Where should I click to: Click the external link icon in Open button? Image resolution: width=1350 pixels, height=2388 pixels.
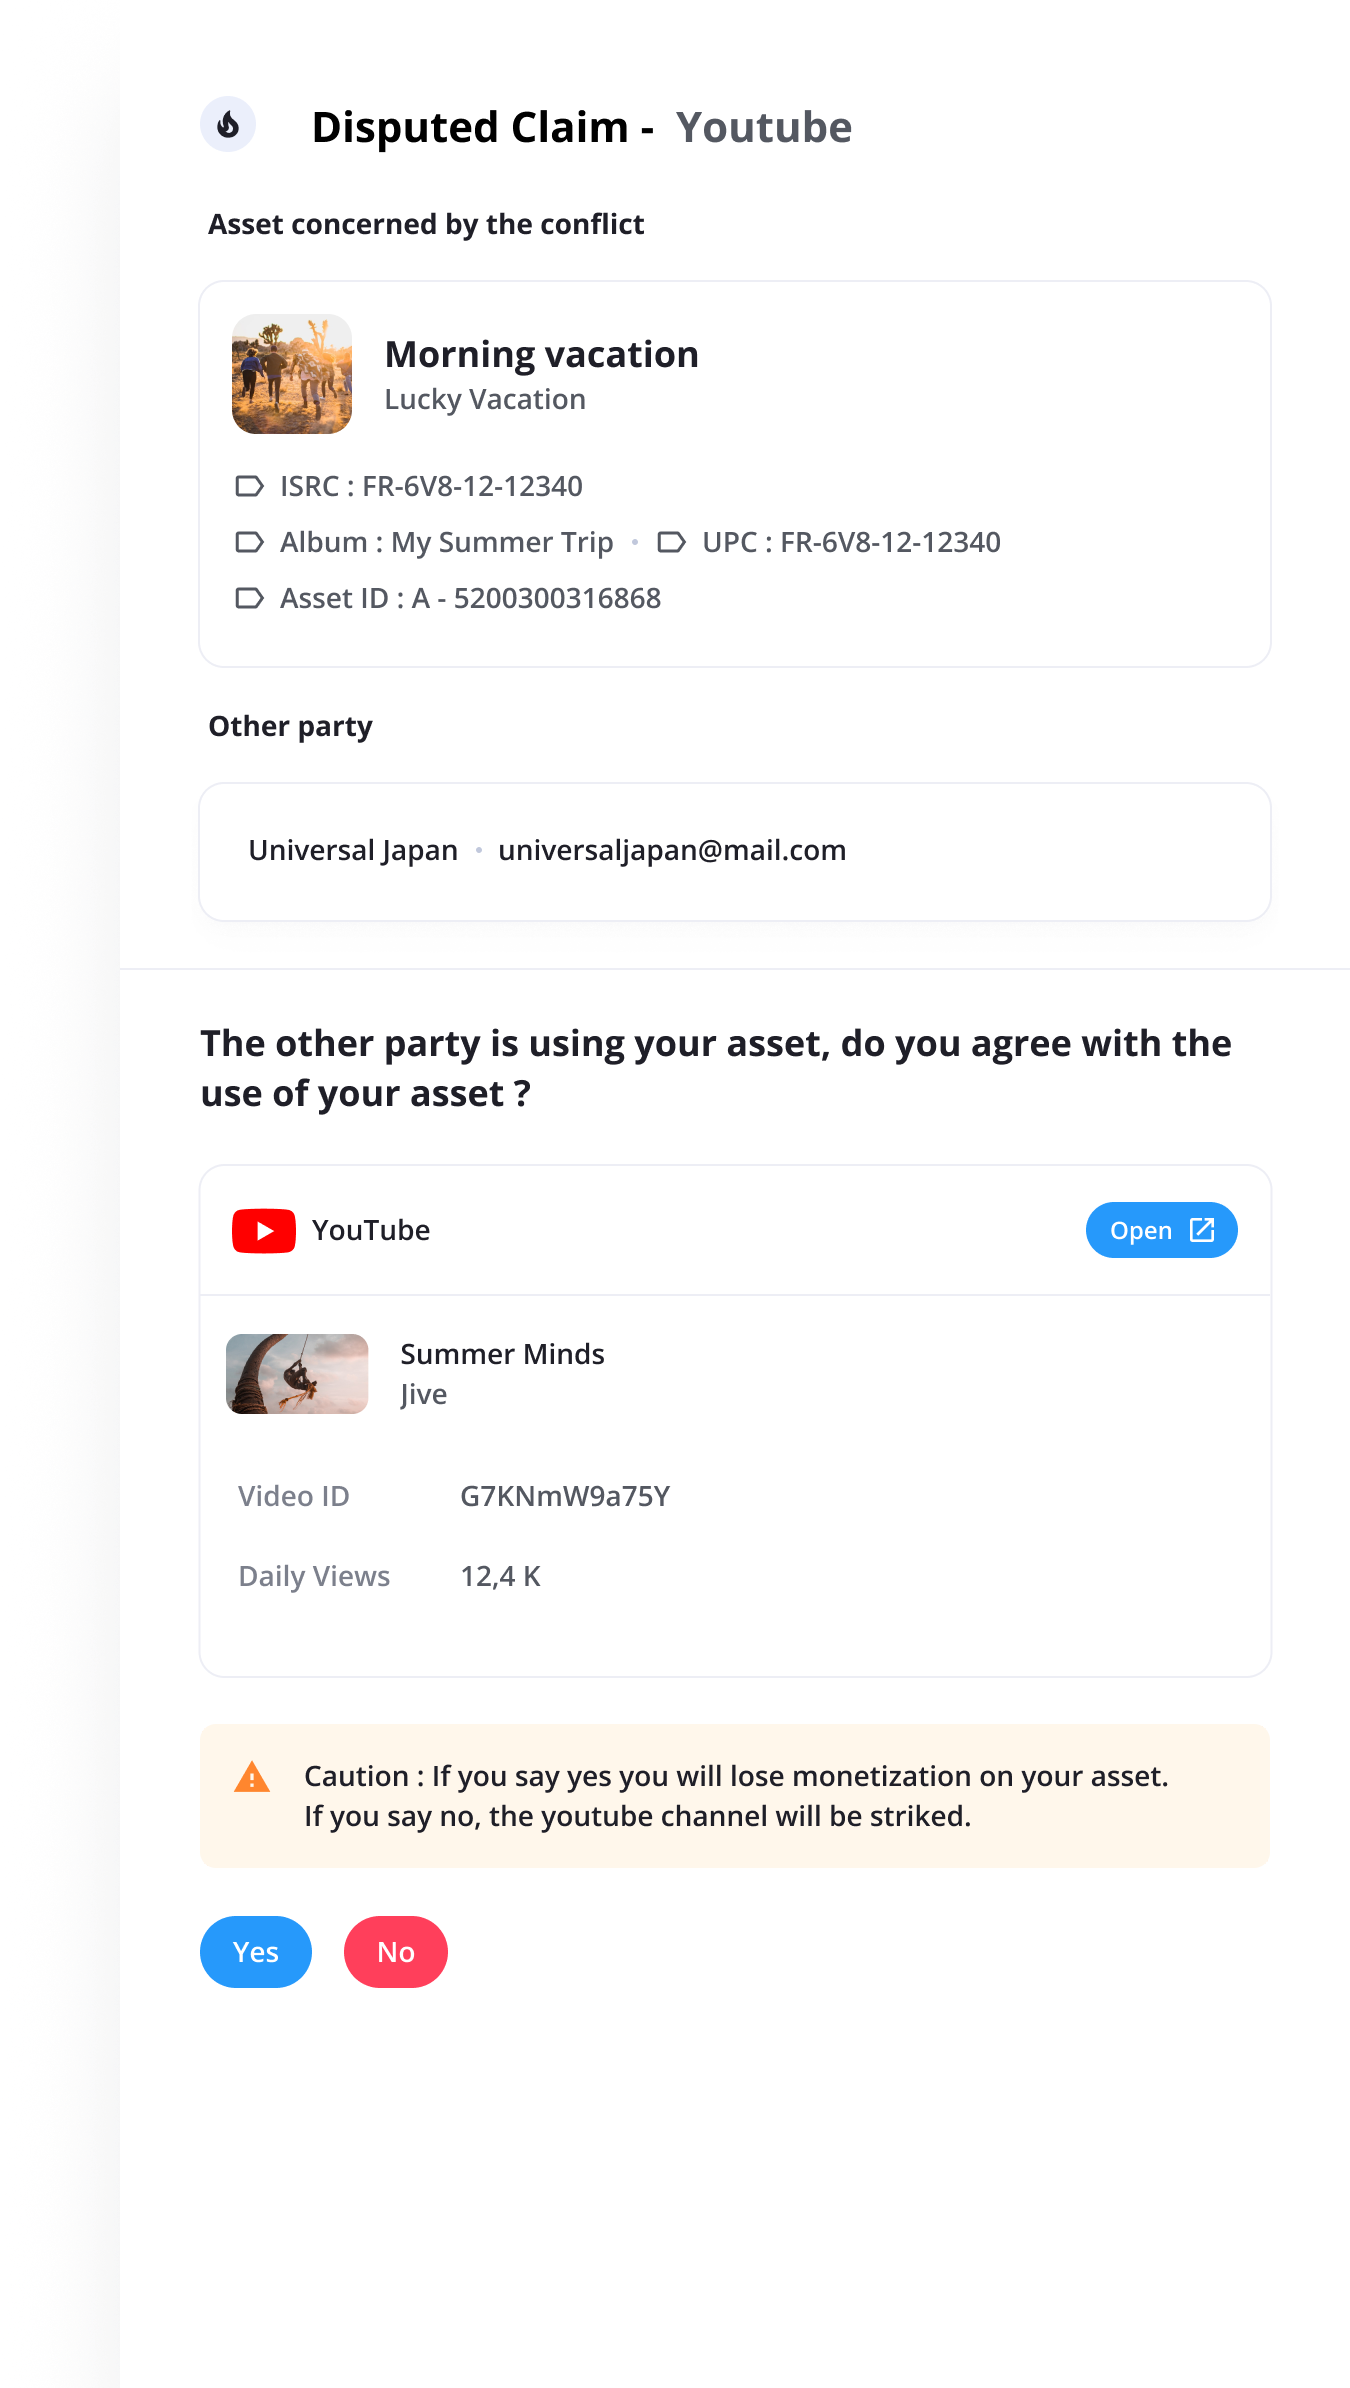(1202, 1230)
